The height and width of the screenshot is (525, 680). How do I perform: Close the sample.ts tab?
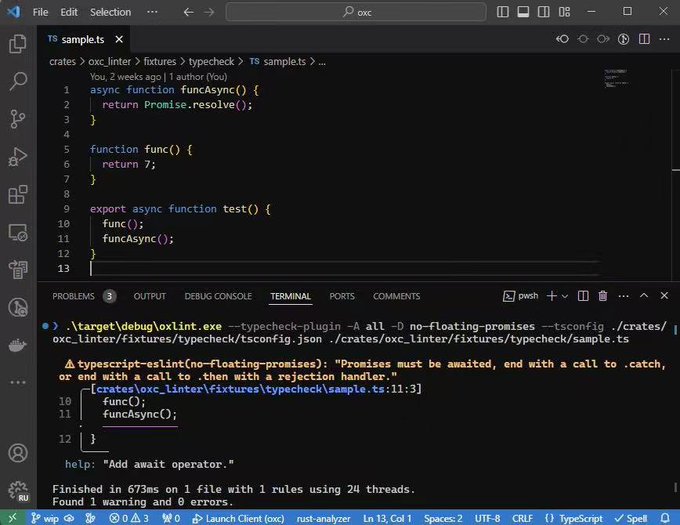click(119, 39)
